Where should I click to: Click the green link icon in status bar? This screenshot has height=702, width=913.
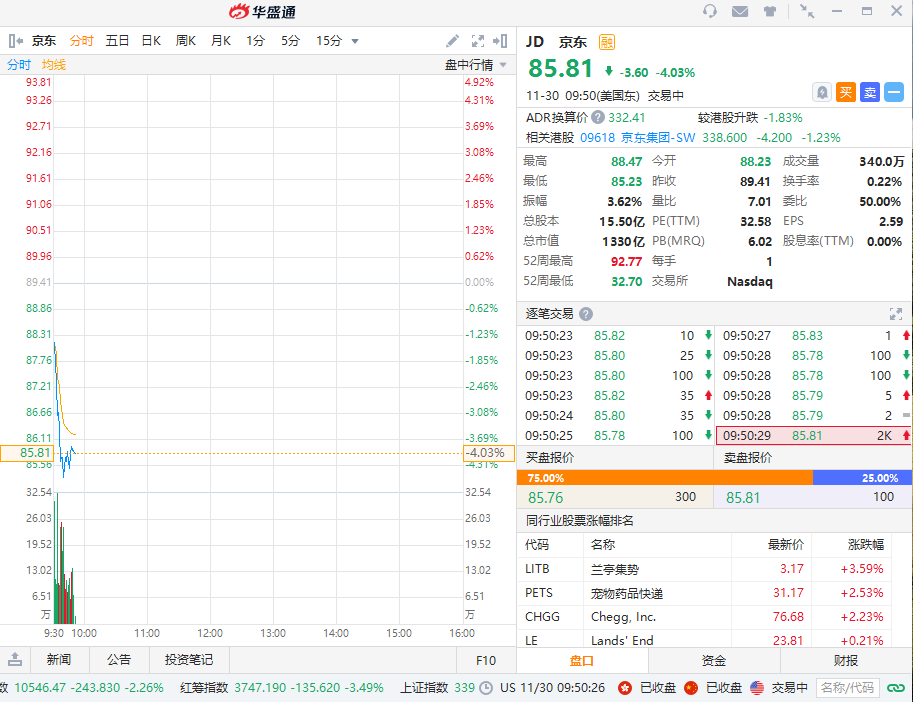pyautogui.click(x=896, y=688)
